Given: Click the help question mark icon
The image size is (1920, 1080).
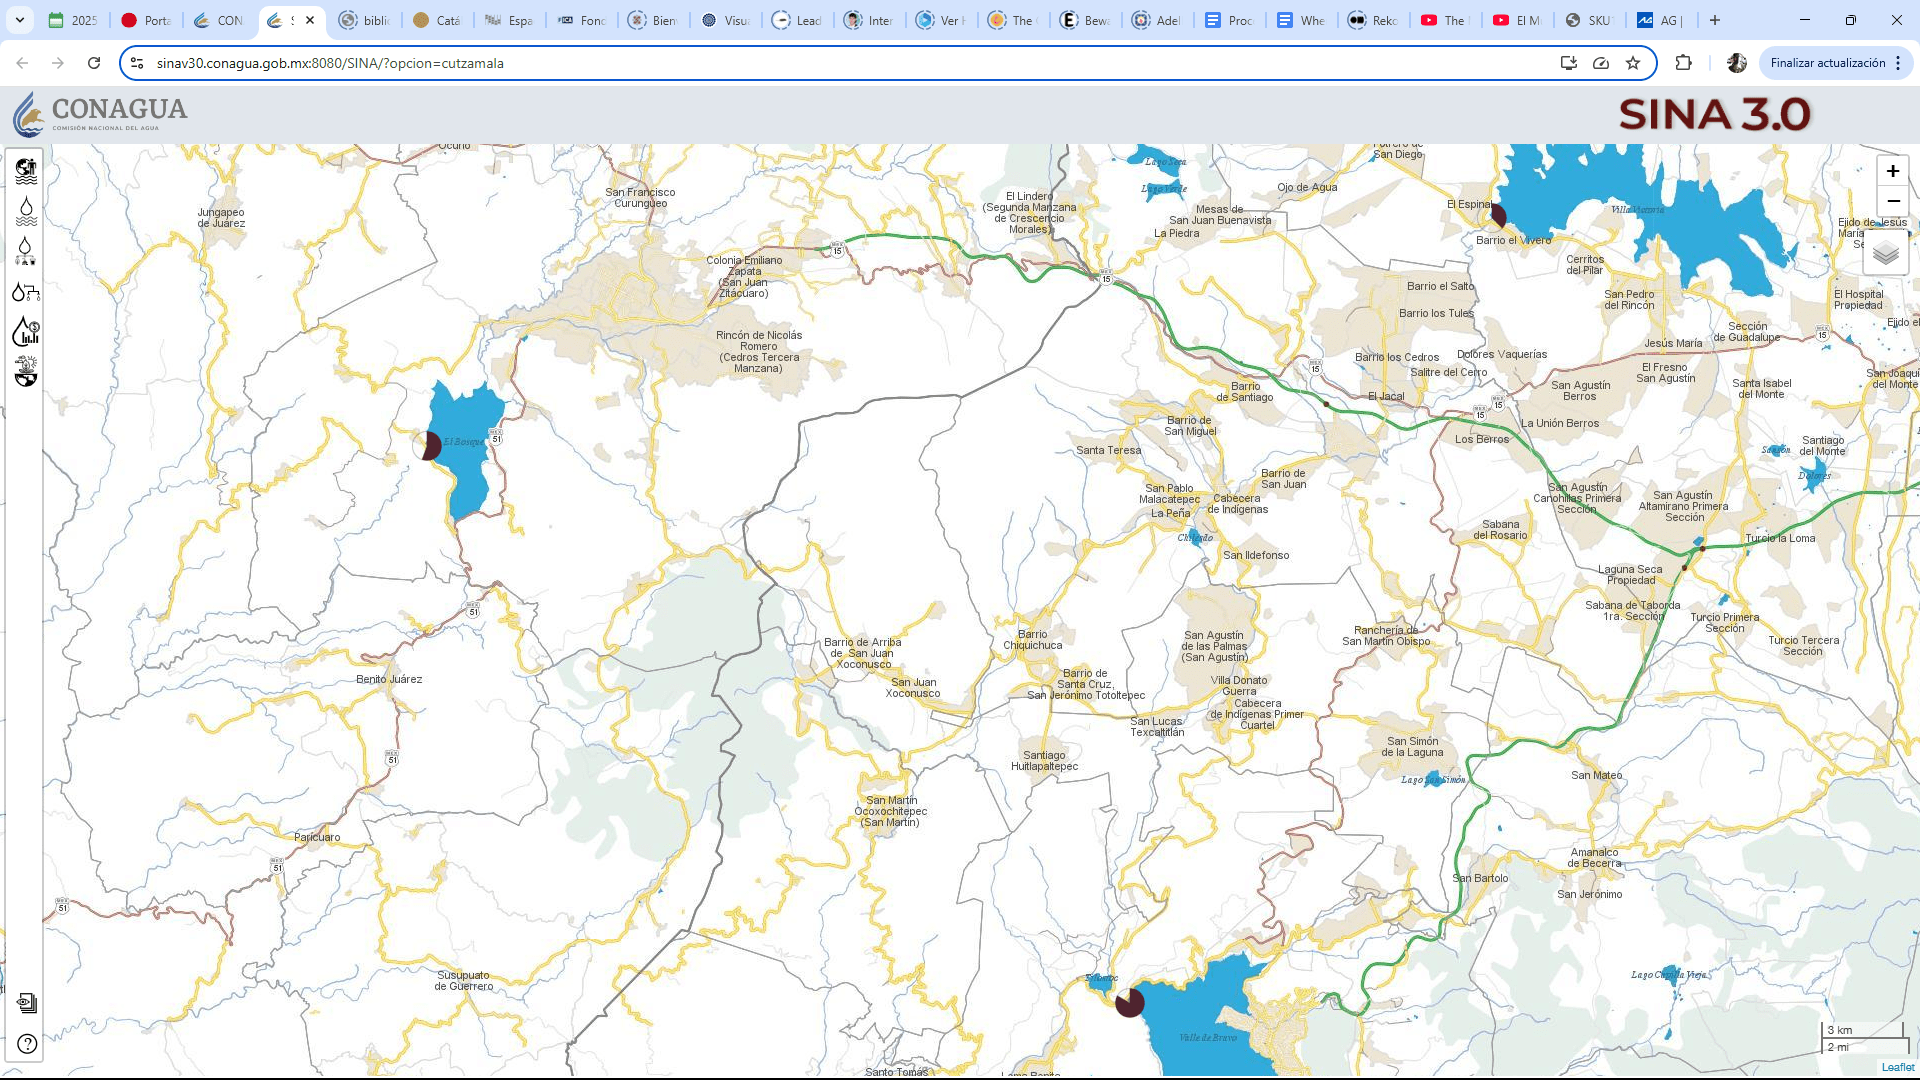Looking at the screenshot, I should click(27, 1044).
